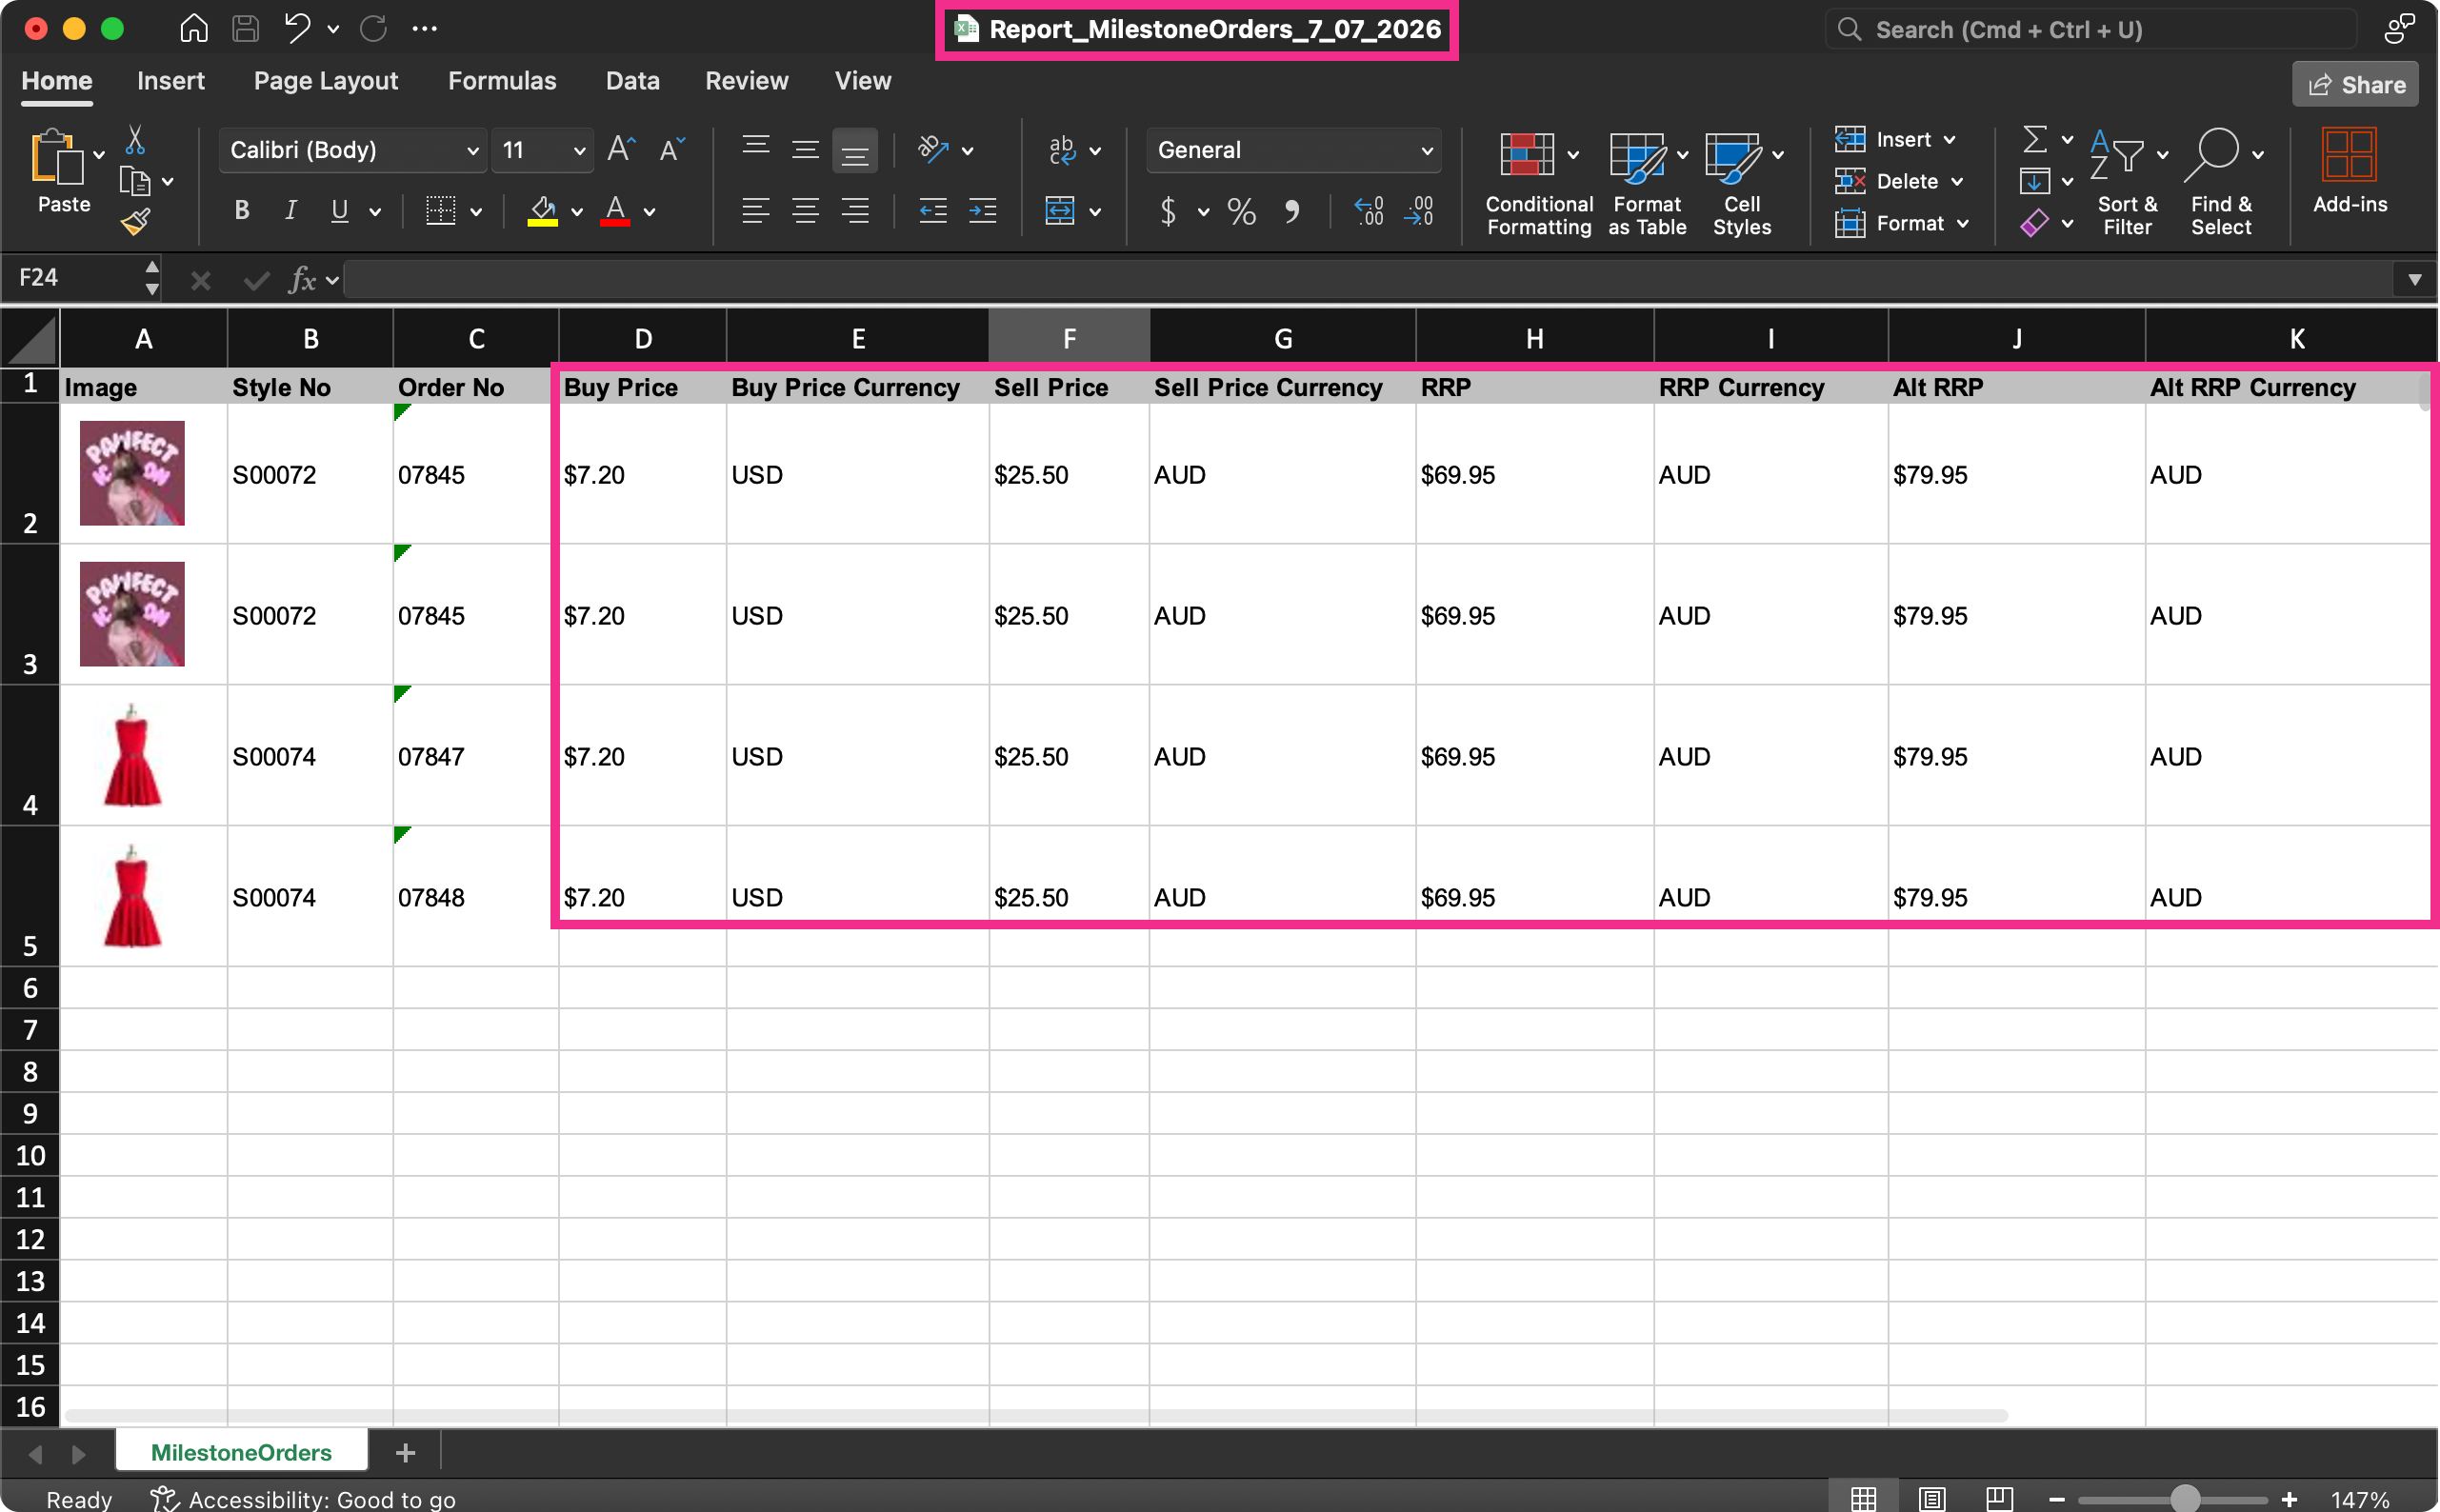Expand the formula bar arrow
The width and height of the screenshot is (2440, 1512).
pyautogui.click(x=2414, y=279)
